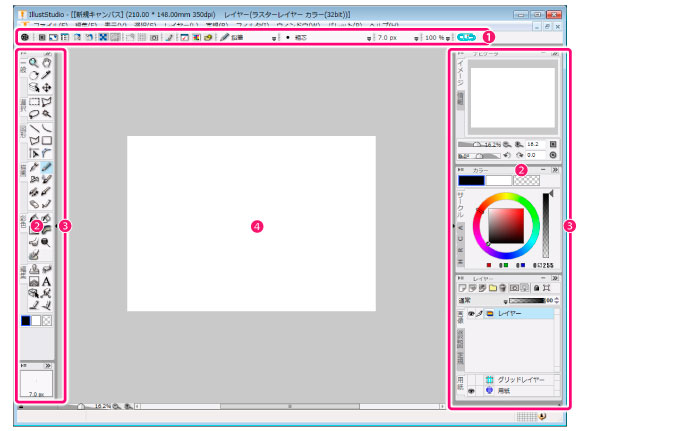Select the Zoom magnifier tool in the toolbox
This screenshot has width=696, height=431.
[x=34, y=63]
